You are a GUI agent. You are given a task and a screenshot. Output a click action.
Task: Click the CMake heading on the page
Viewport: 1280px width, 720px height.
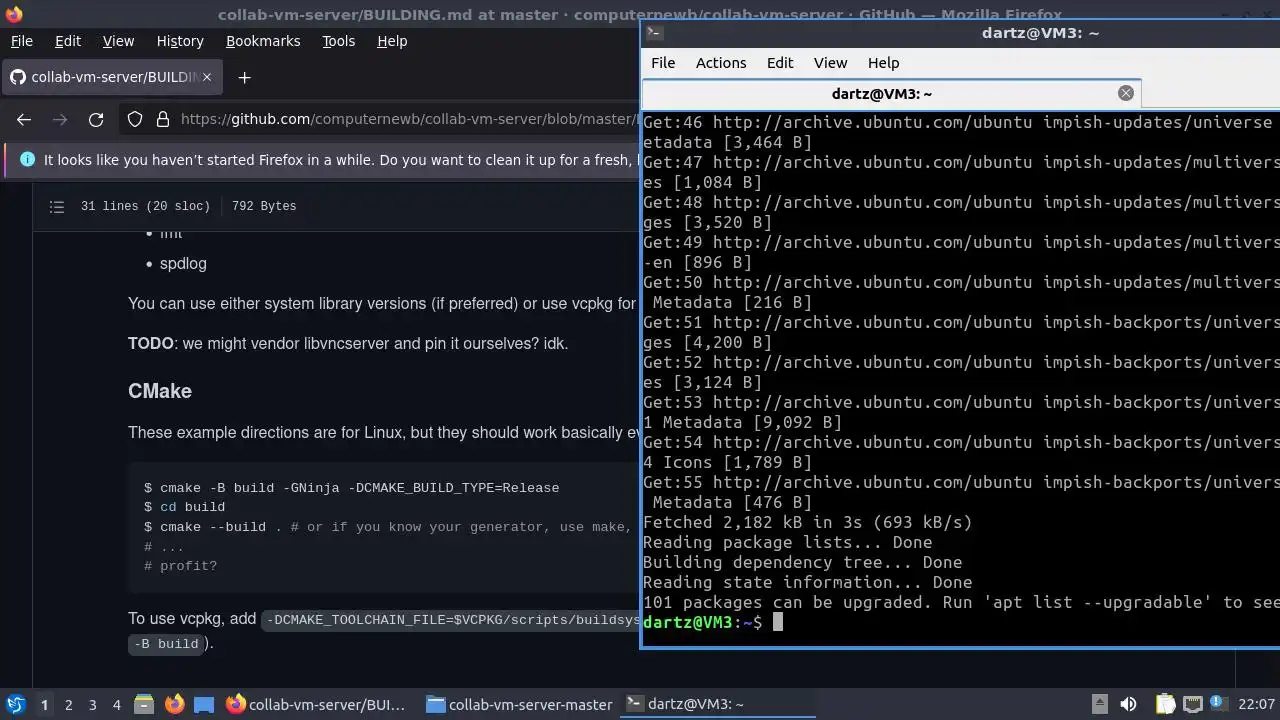(x=160, y=391)
